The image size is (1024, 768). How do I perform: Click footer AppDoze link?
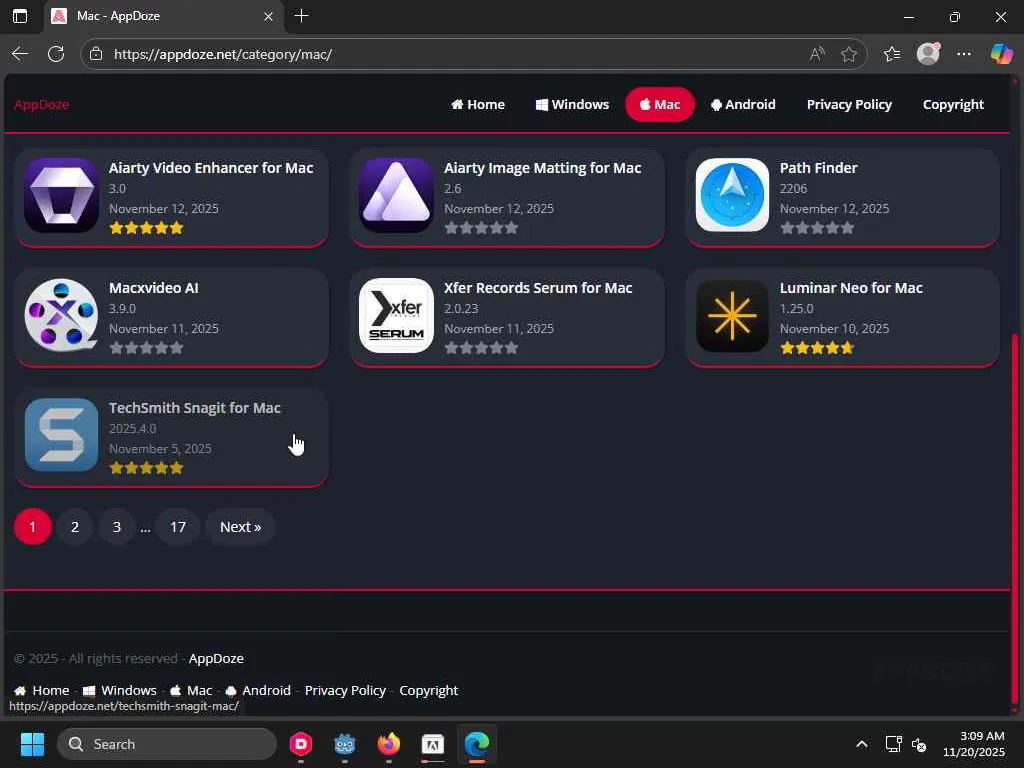[216, 658]
